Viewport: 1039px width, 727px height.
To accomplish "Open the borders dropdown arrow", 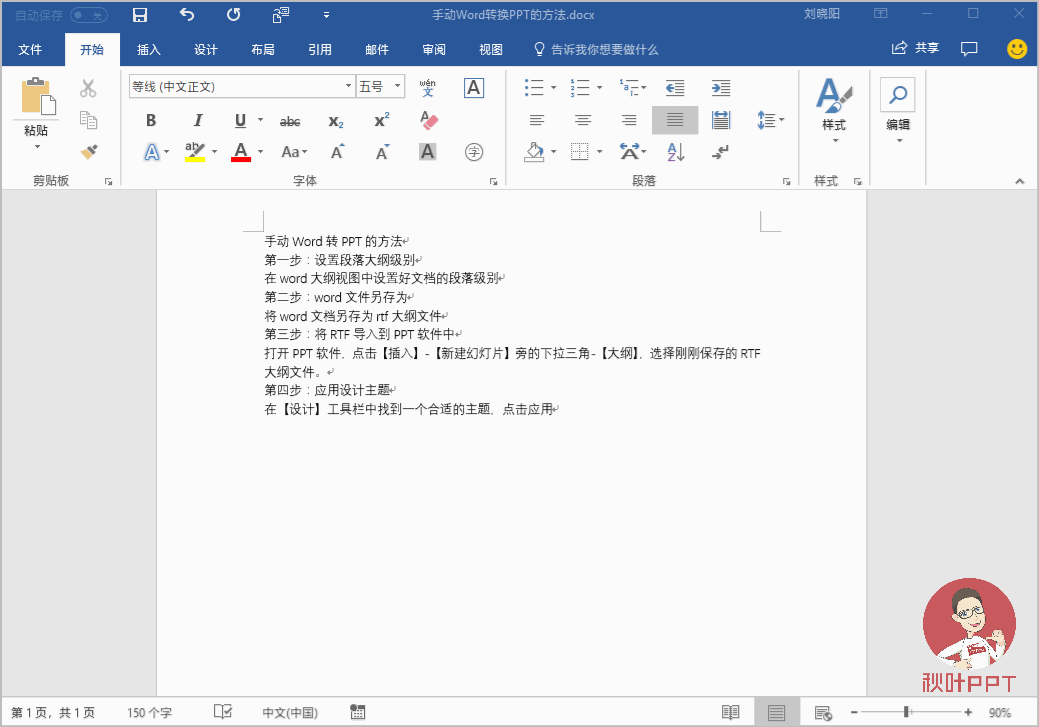I will pyautogui.click(x=600, y=152).
